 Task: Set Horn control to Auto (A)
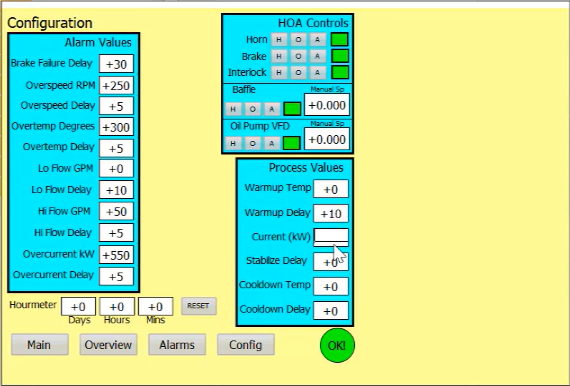317,40
